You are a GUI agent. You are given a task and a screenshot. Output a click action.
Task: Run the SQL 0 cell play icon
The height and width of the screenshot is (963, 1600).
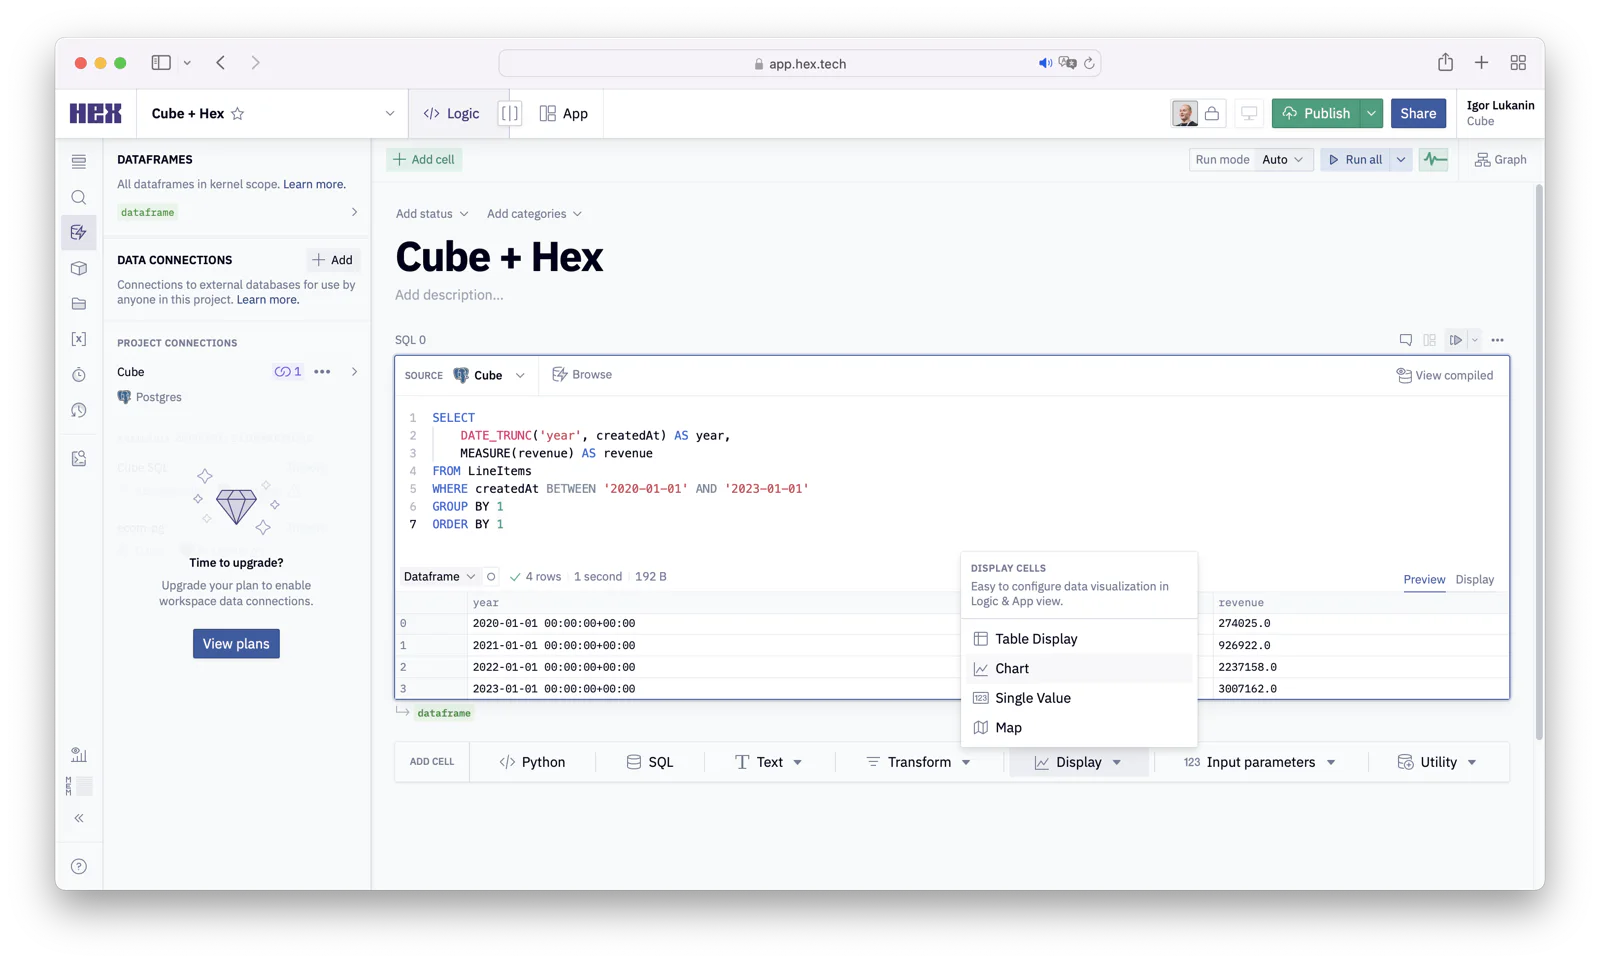tap(1456, 340)
